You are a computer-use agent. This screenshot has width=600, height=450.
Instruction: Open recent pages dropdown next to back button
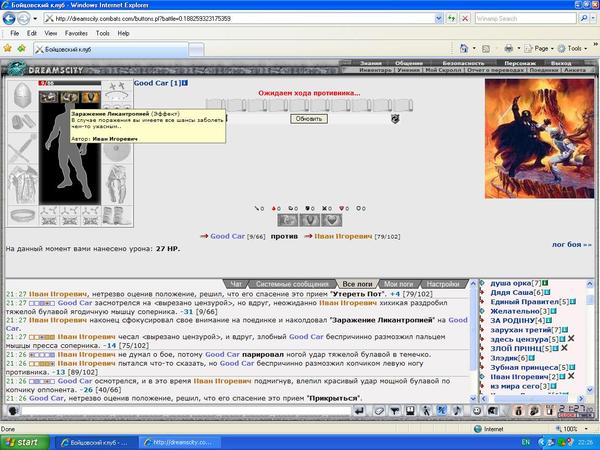[x=35, y=18]
